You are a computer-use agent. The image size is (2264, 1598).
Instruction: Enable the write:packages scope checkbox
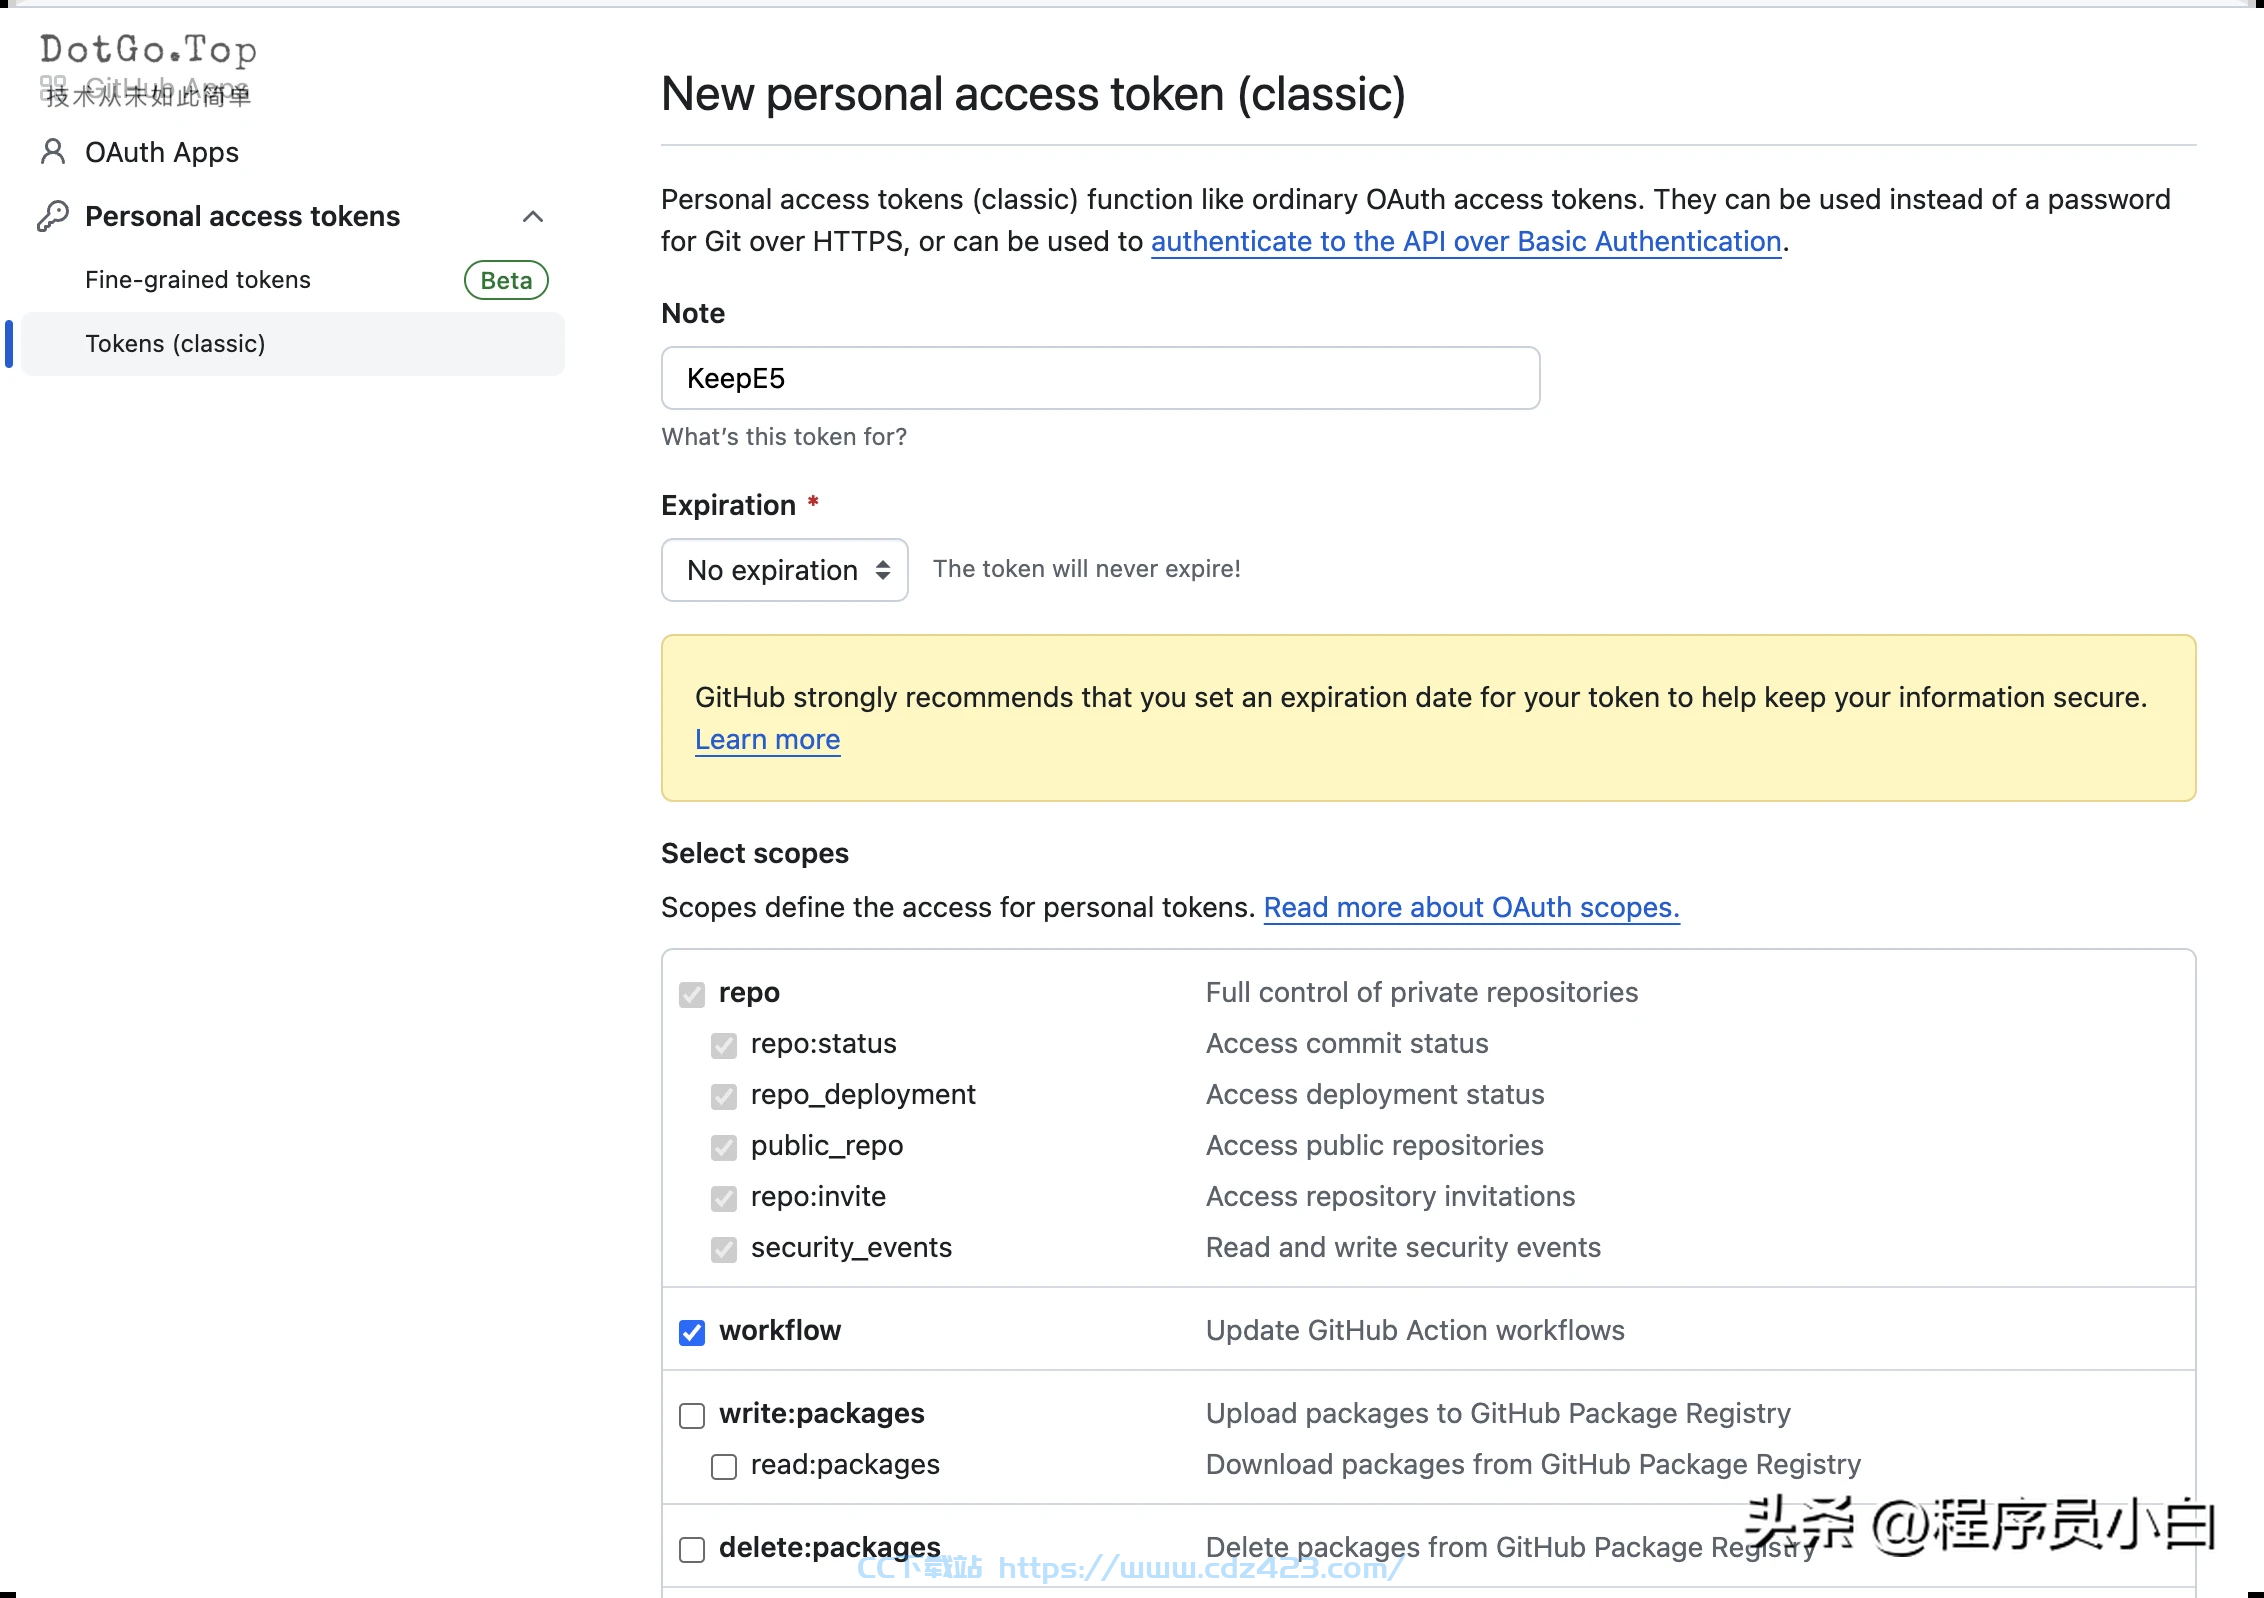click(692, 1415)
